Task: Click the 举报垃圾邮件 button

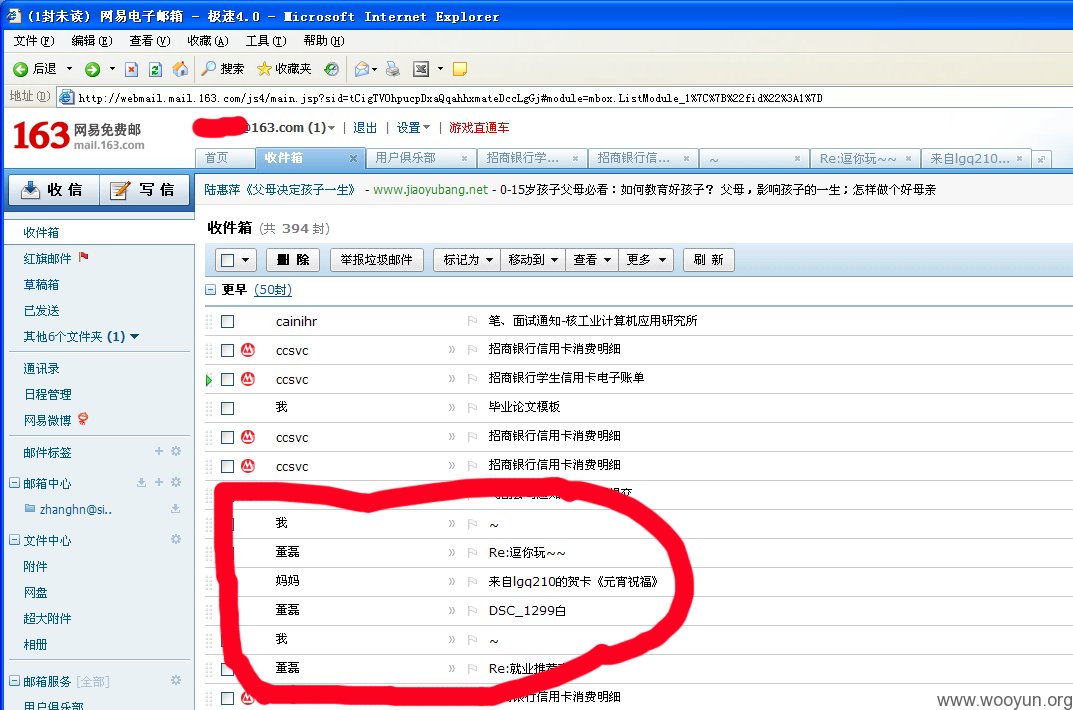Action: click(376, 260)
